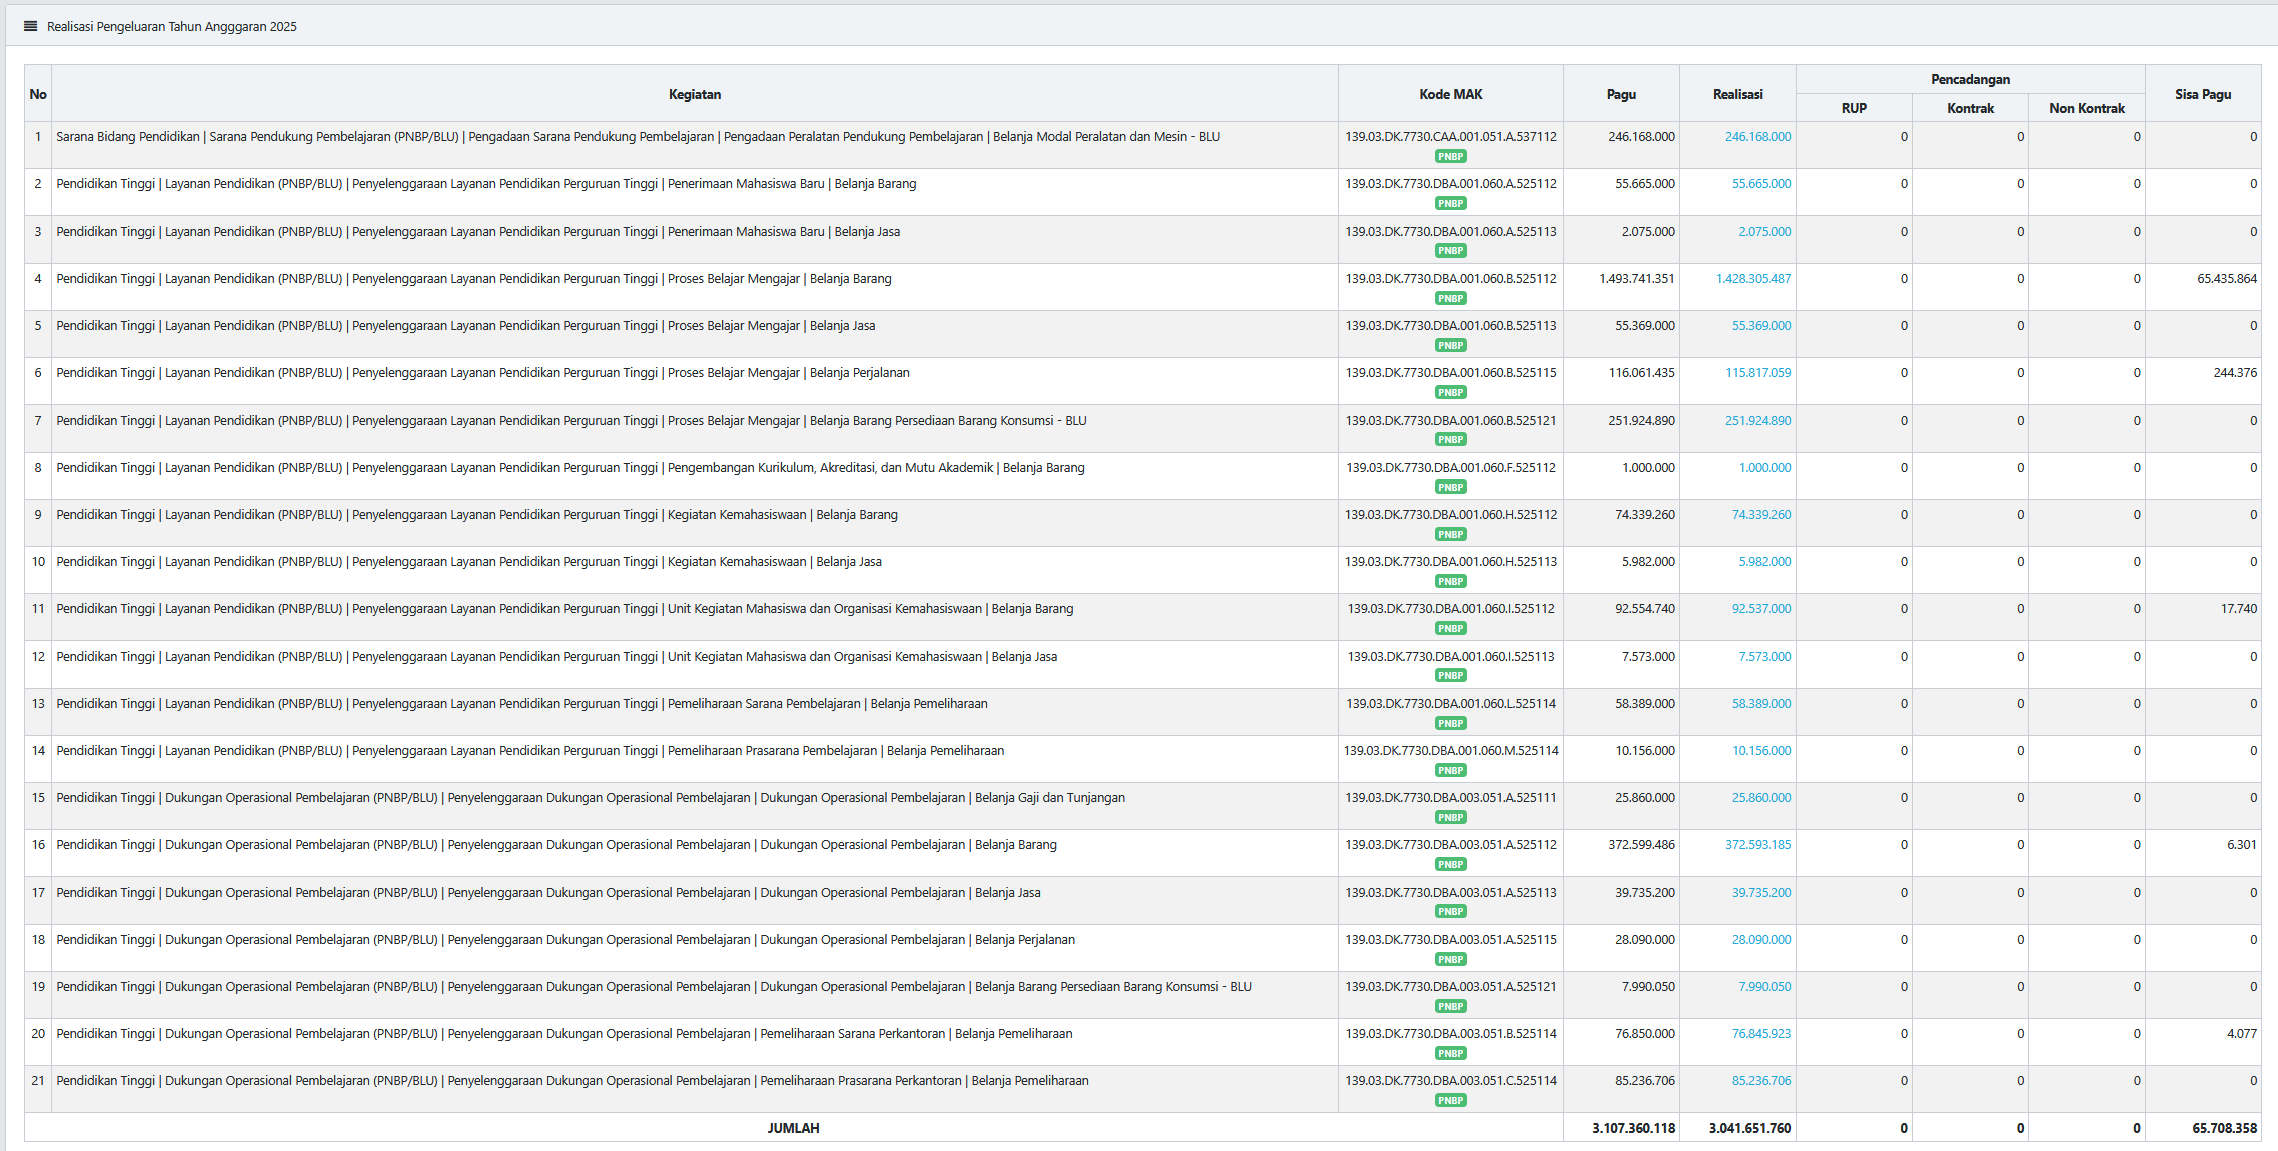Click realisasi amount 115.817.059 for Belanja Perjalanan
This screenshot has height=1151, width=2278.
pos(1757,373)
